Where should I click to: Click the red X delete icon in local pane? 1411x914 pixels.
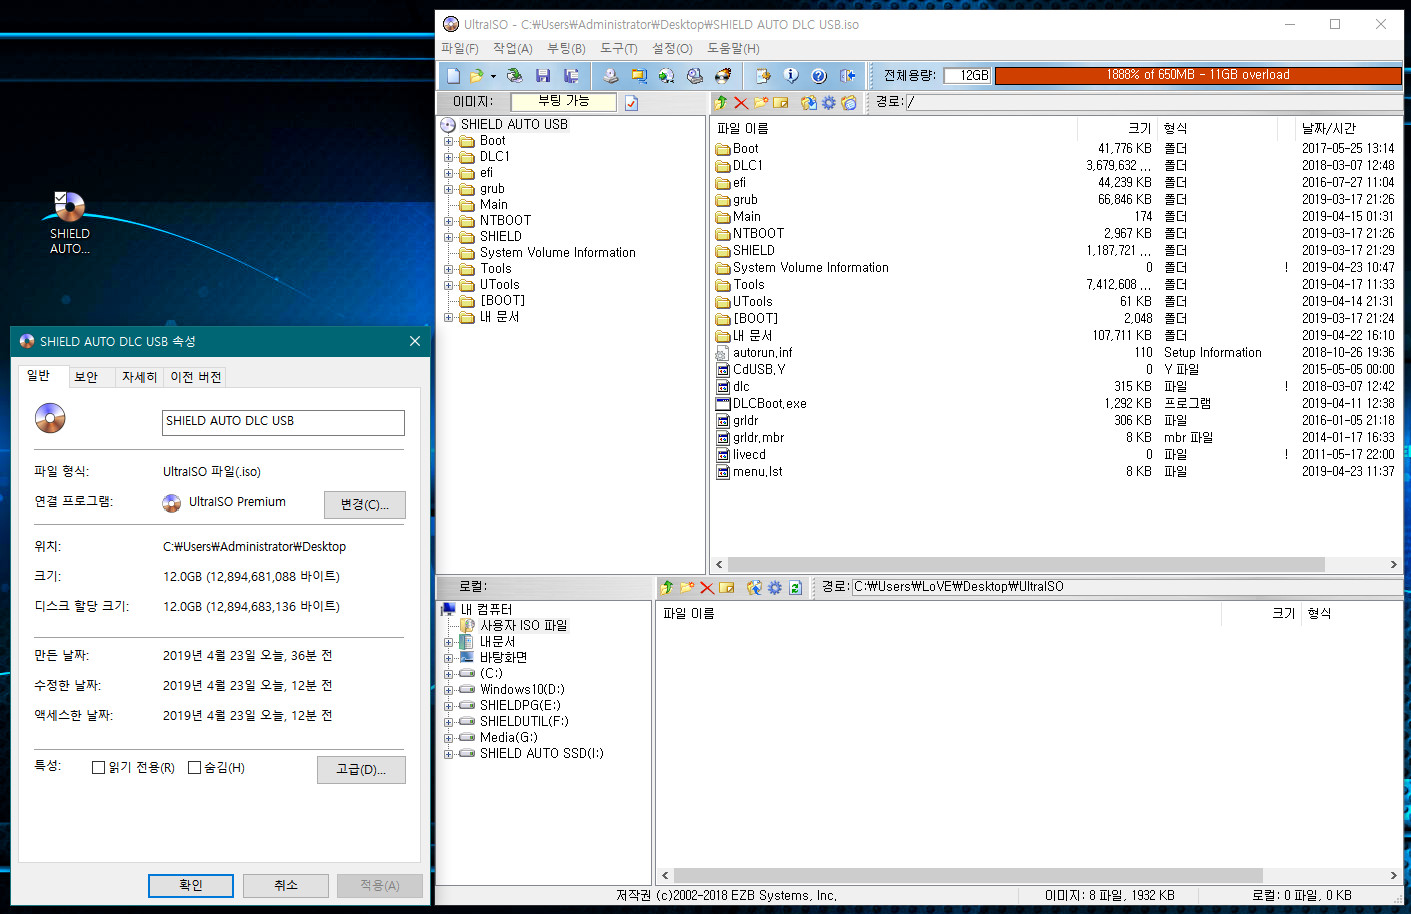pyautogui.click(x=707, y=587)
